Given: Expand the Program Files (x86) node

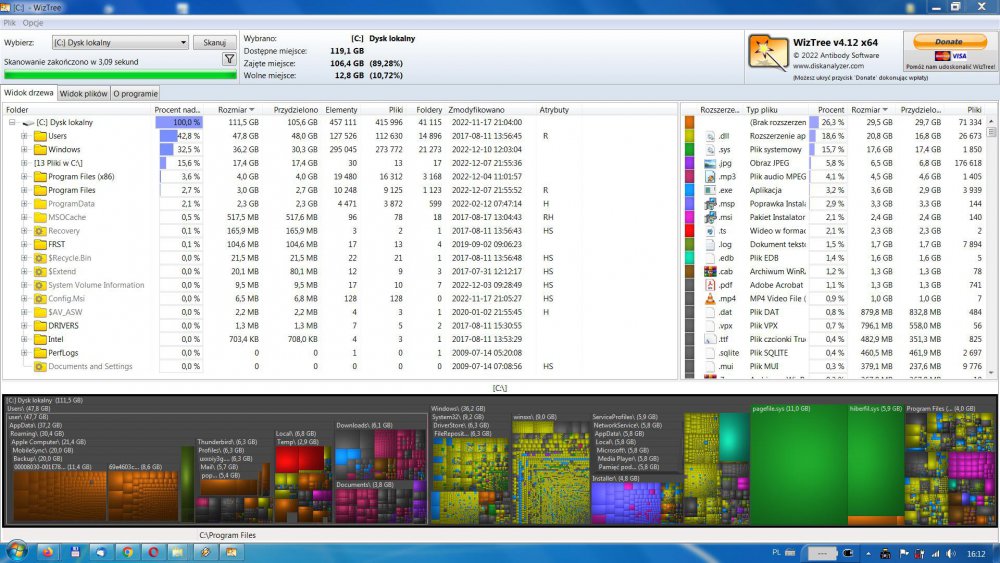Looking at the screenshot, I should click(x=24, y=177).
